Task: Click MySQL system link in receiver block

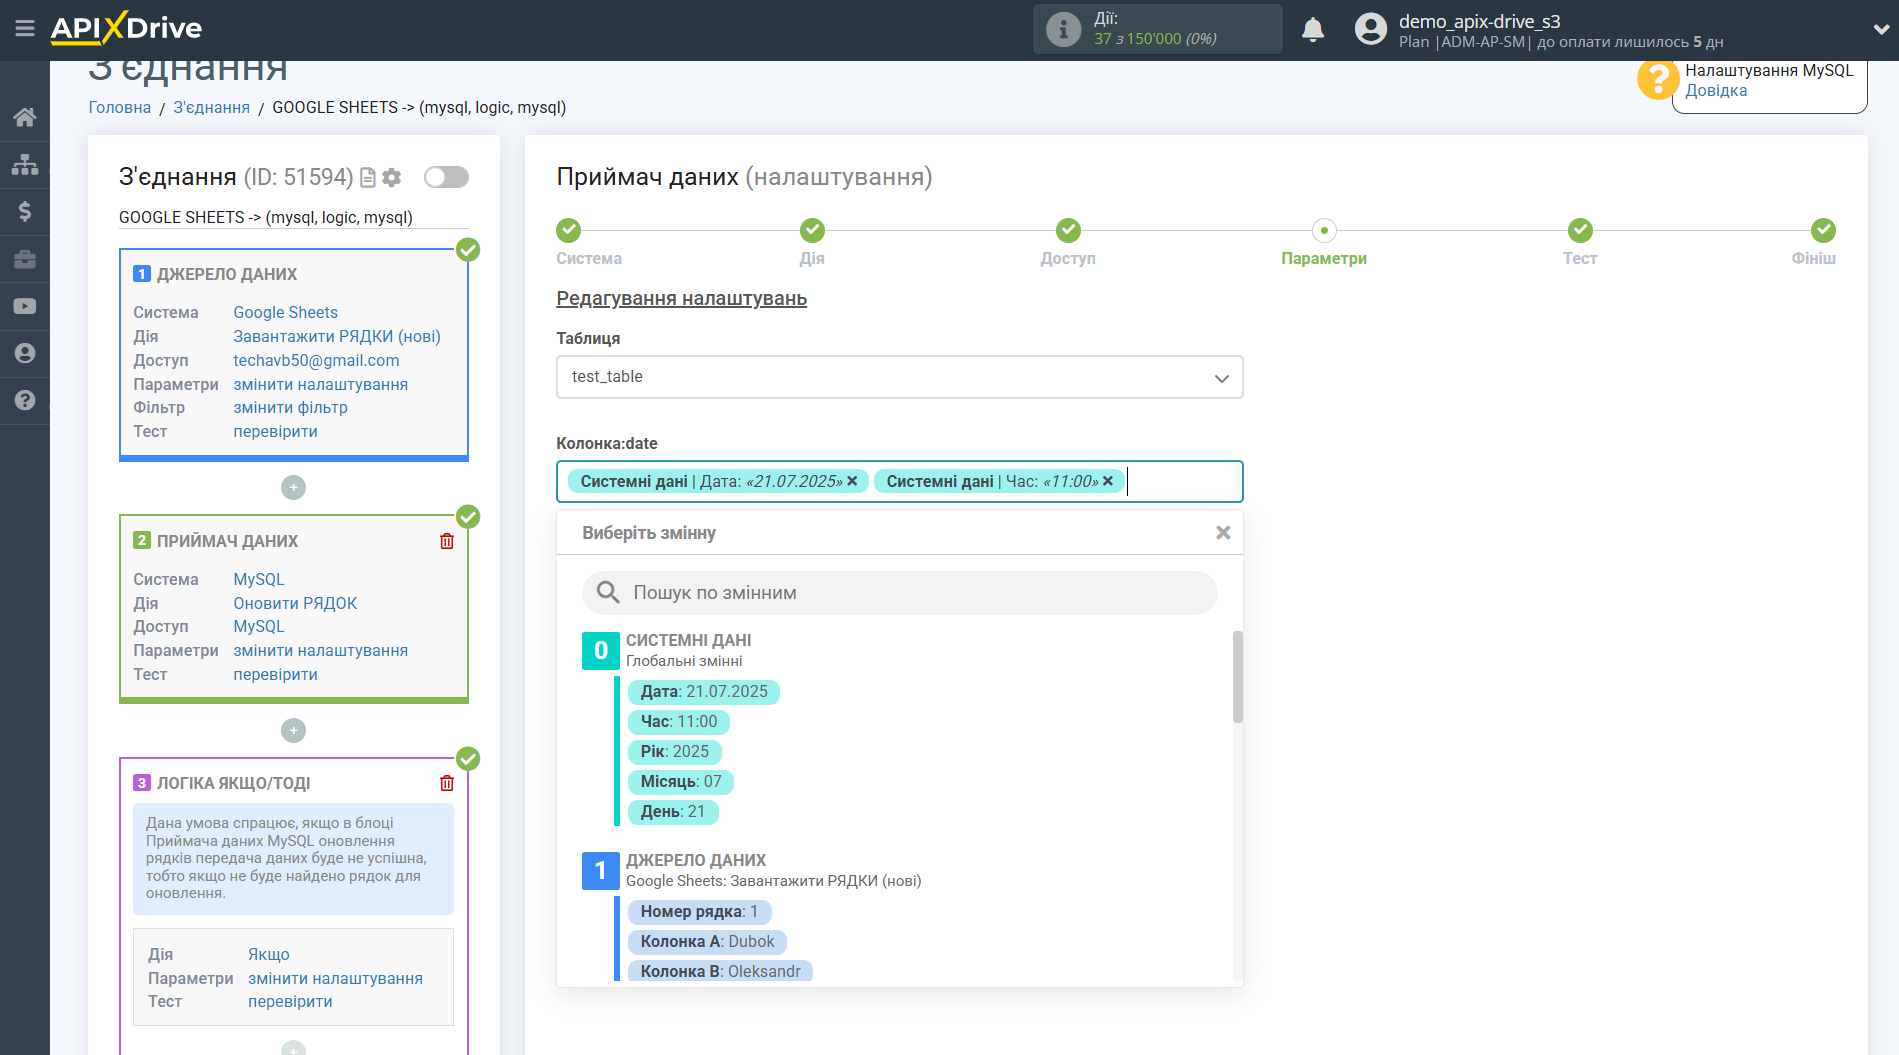Action: tap(259, 579)
